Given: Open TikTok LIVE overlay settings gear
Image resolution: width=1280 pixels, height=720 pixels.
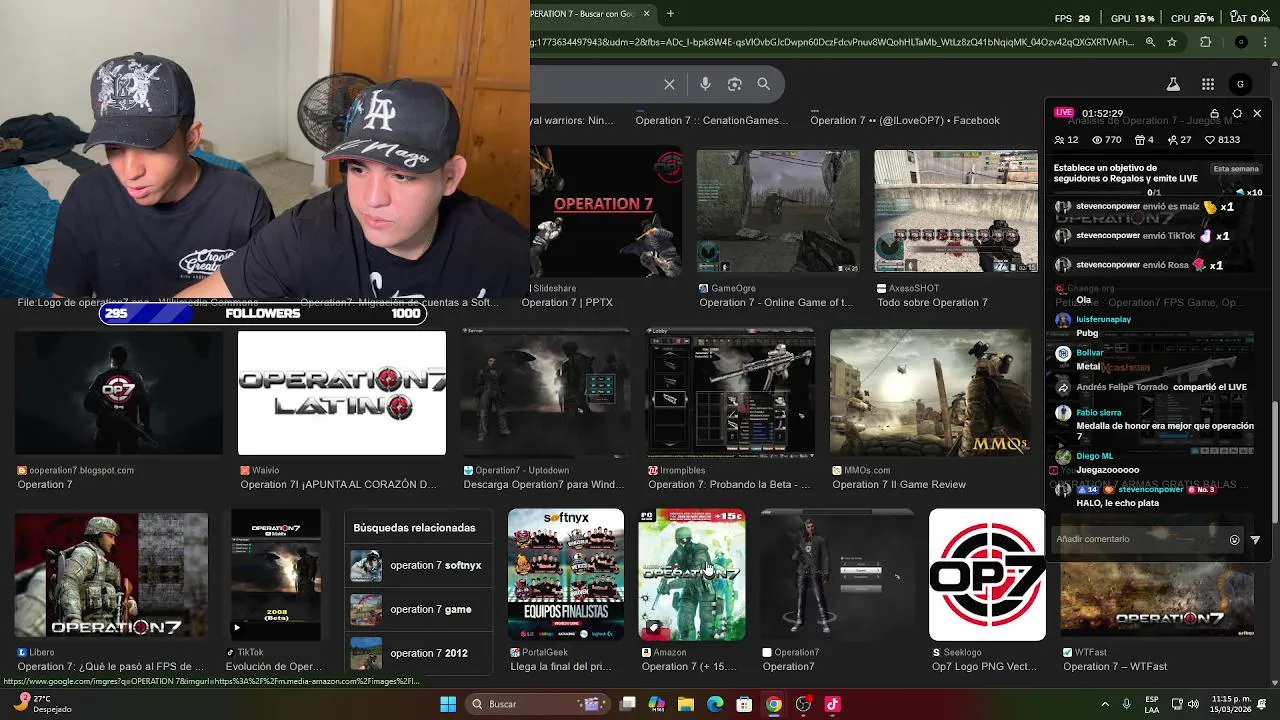Looking at the screenshot, I should click(1237, 113).
